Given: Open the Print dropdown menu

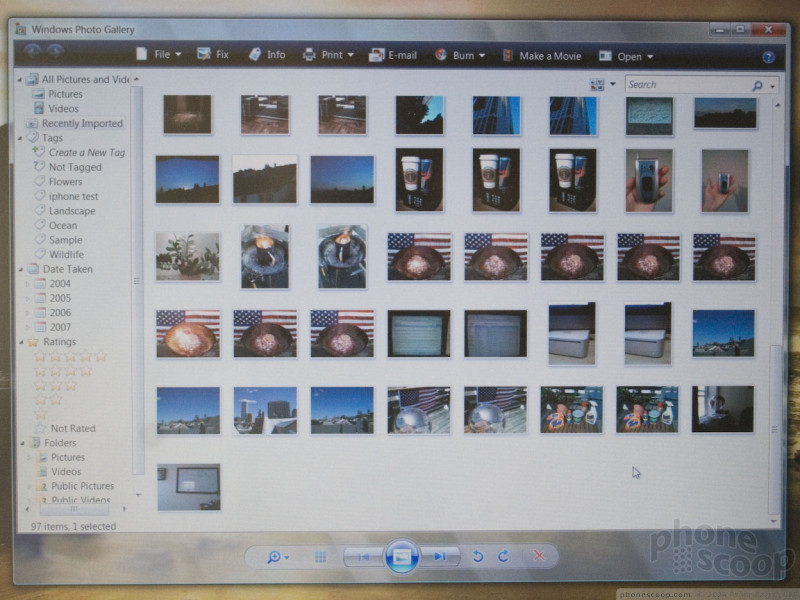Looking at the screenshot, I should click(328, 55).
